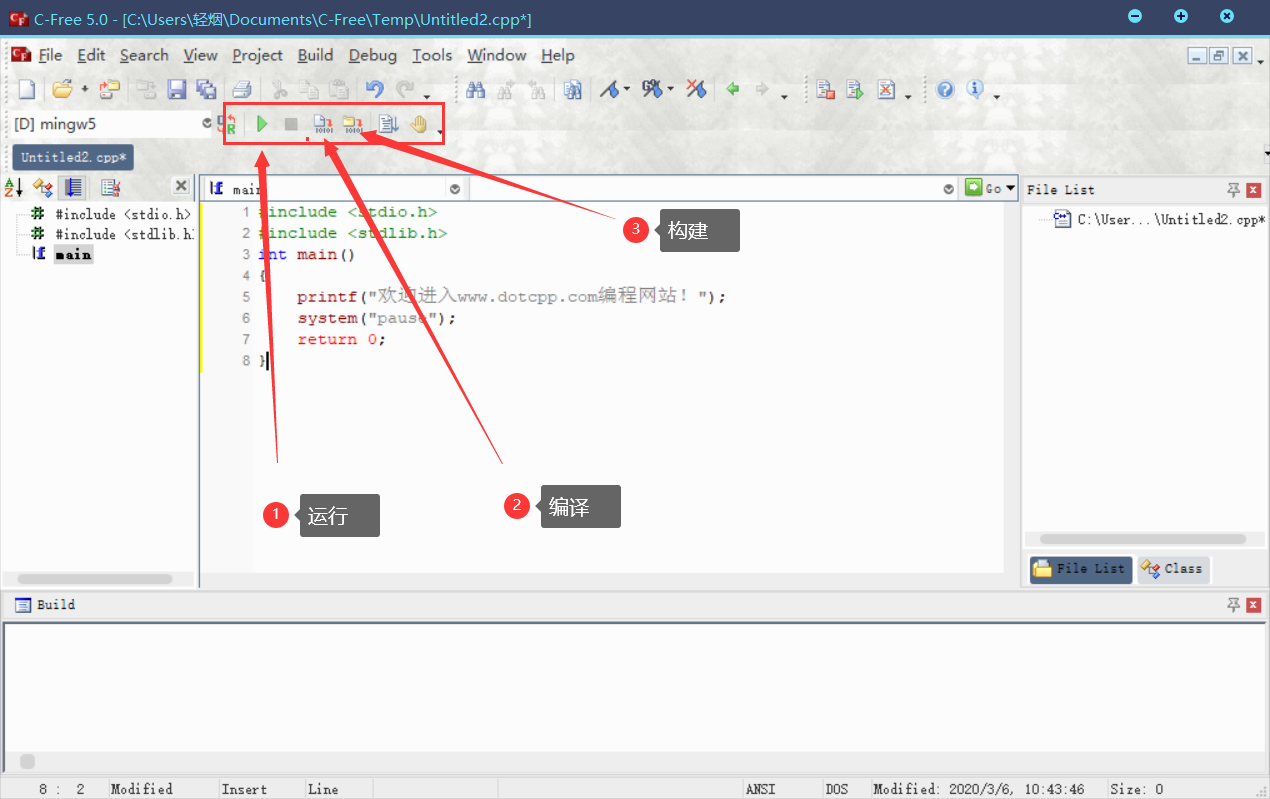Viewport: 1270px width, 799px height.
Task: Click the File List horizontal scrollbar
Action: (x=1140, y=539)
